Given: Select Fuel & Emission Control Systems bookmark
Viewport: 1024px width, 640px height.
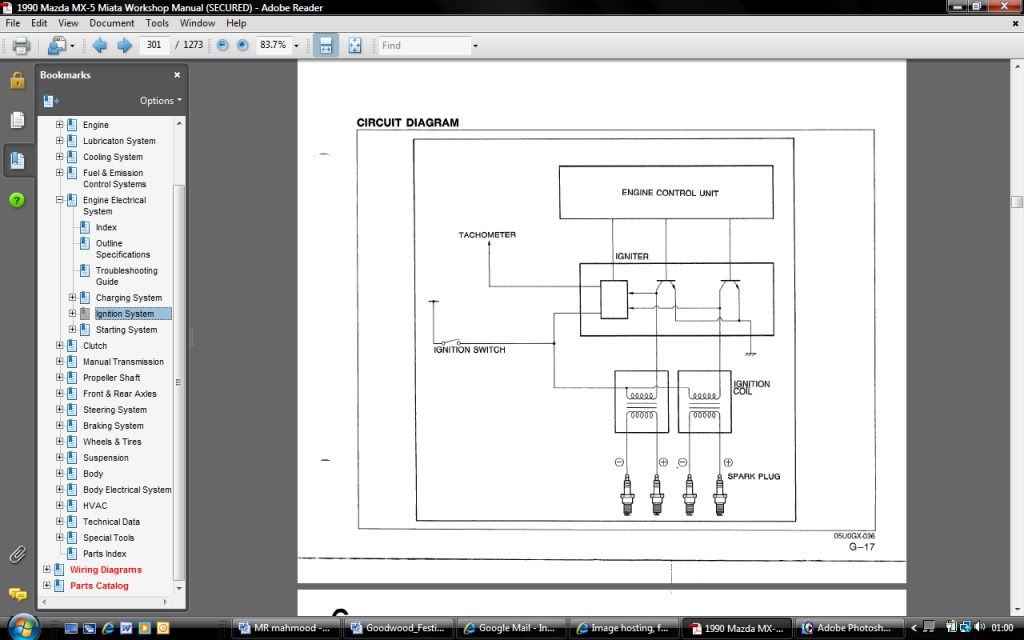Looking at the screenshot, I should click(114, 178).
